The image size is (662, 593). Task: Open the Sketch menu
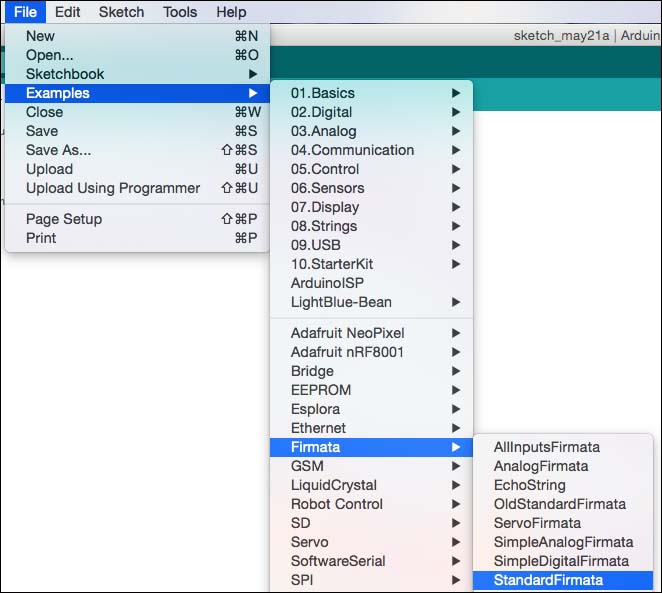tap(122, 12)
